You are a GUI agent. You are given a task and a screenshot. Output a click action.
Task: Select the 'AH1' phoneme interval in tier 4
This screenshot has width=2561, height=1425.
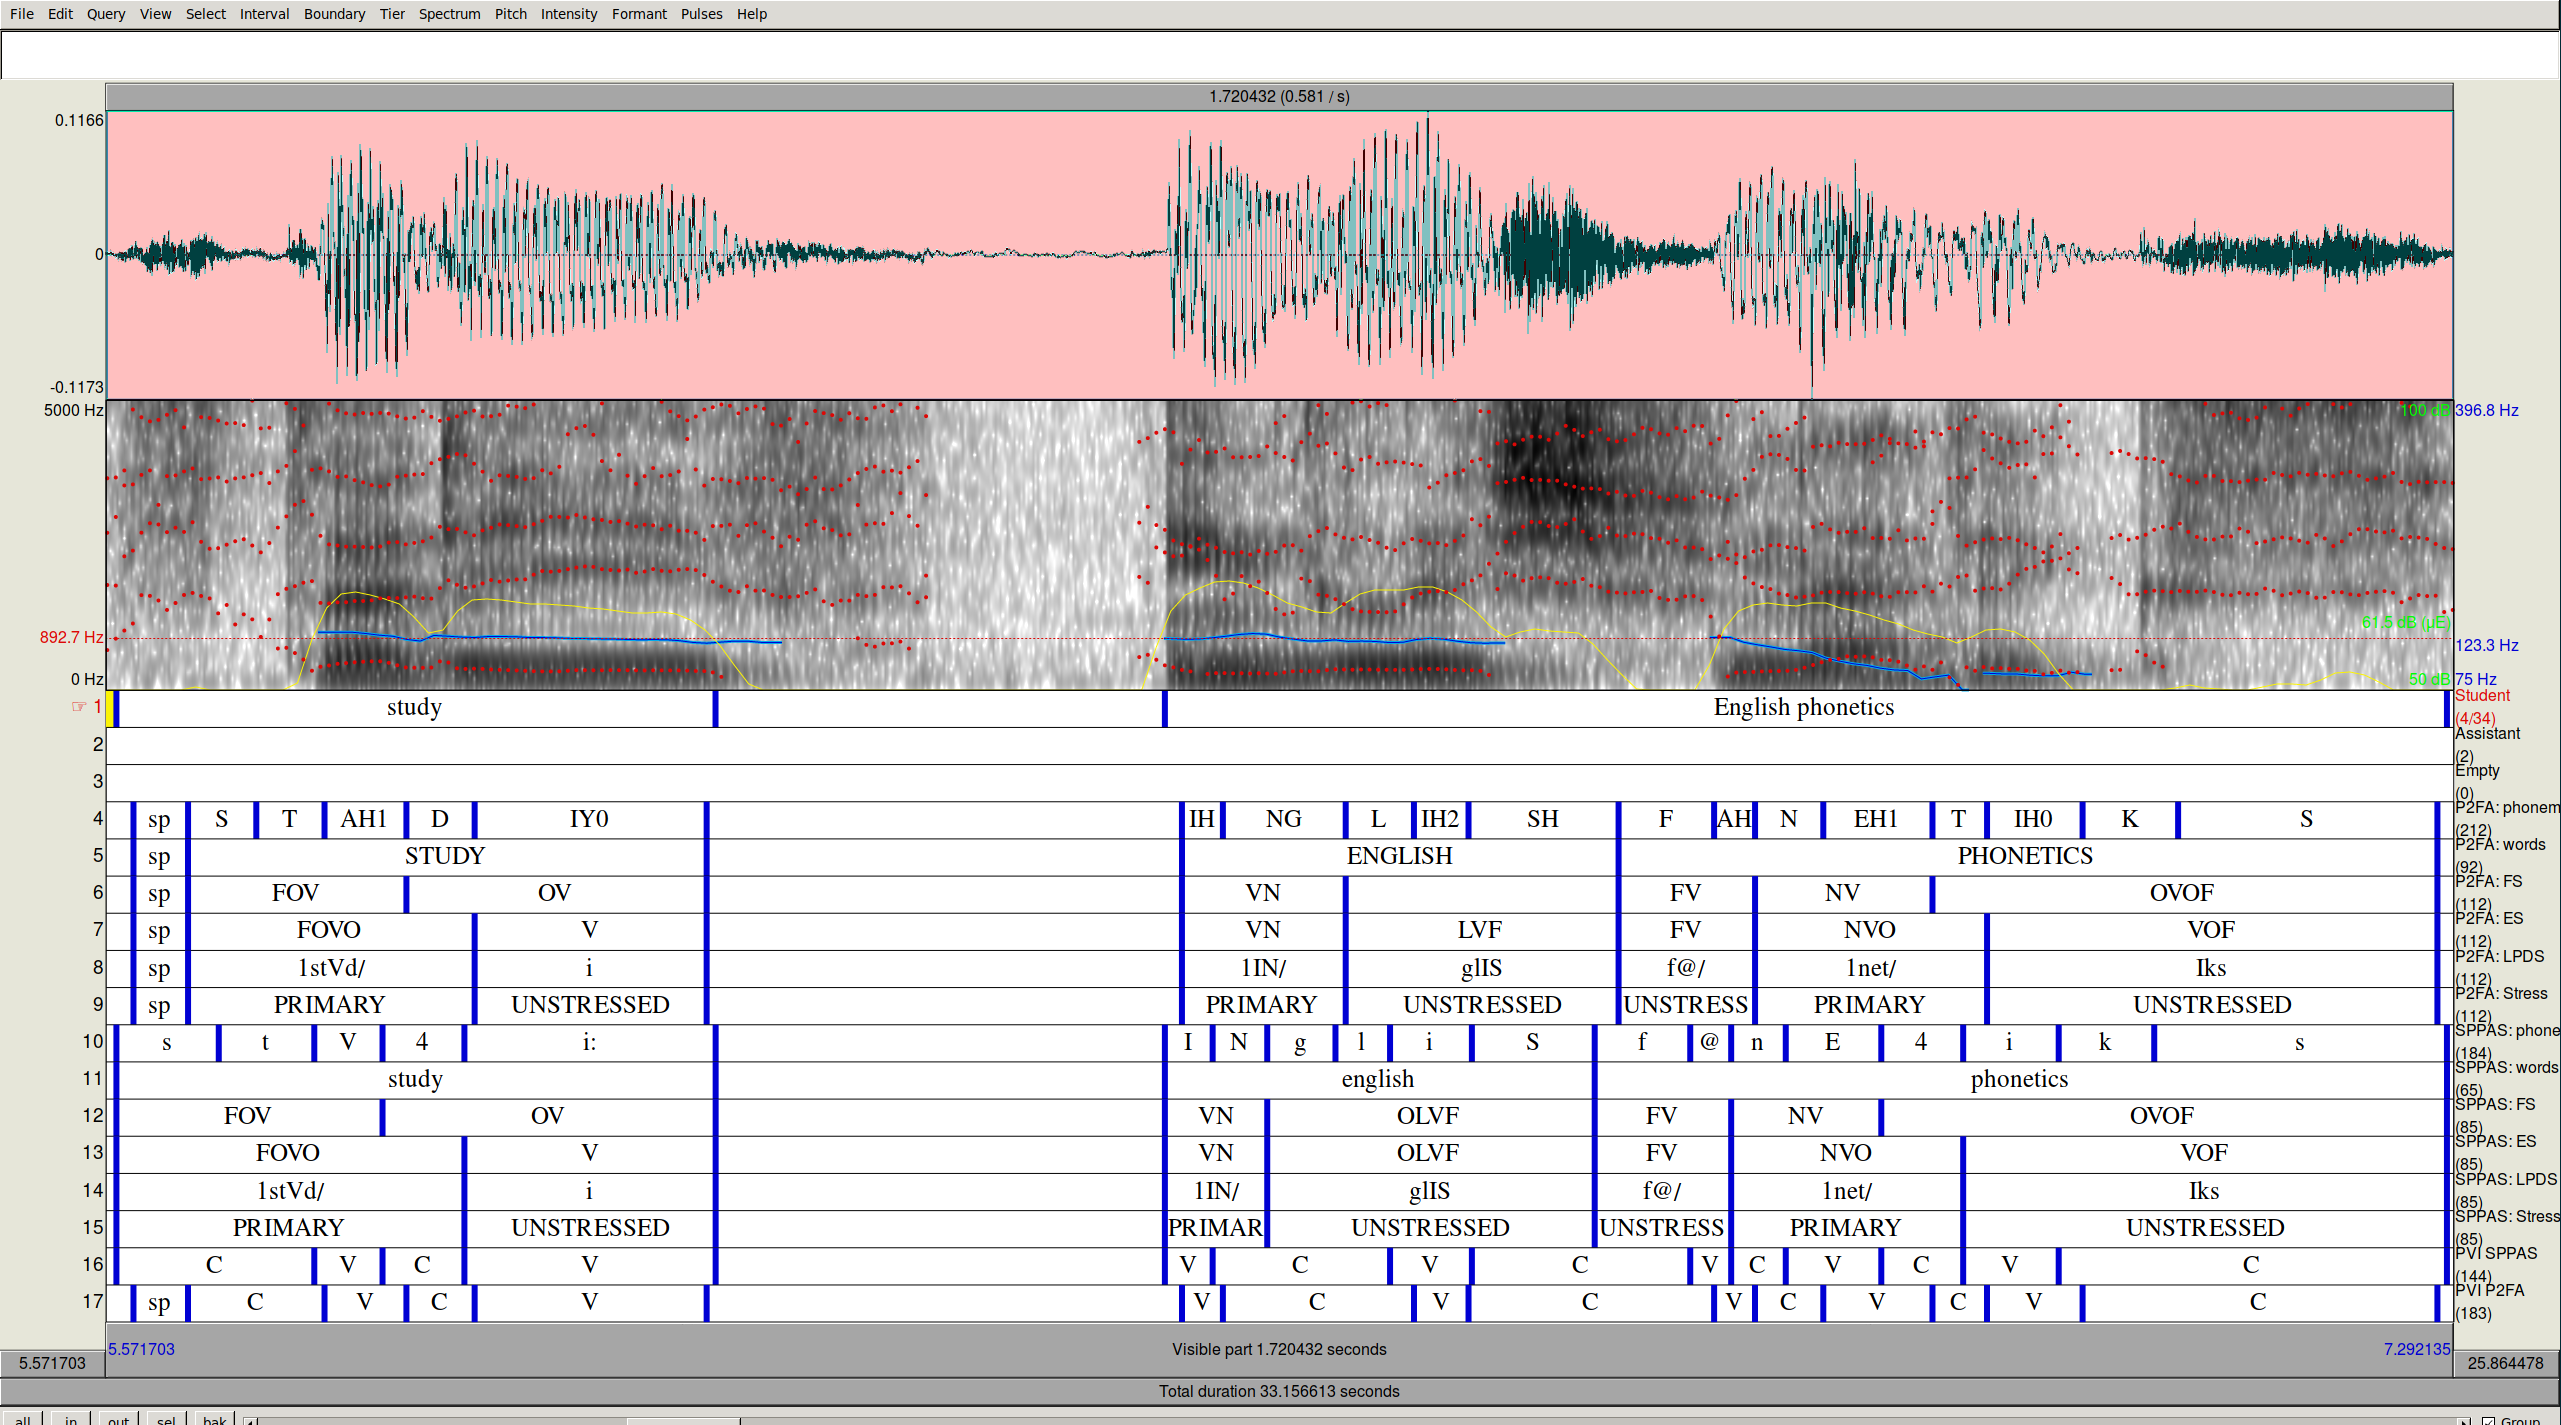tap(365, 819)
